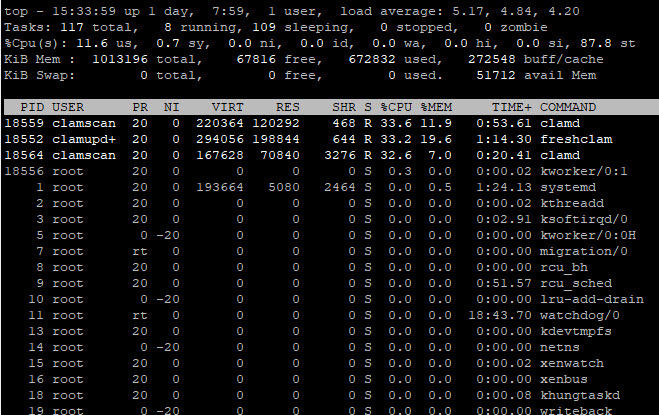Click the 19.6 %MEM value
Viewport: 659px width, 415px height.
(x=436, y=139)
